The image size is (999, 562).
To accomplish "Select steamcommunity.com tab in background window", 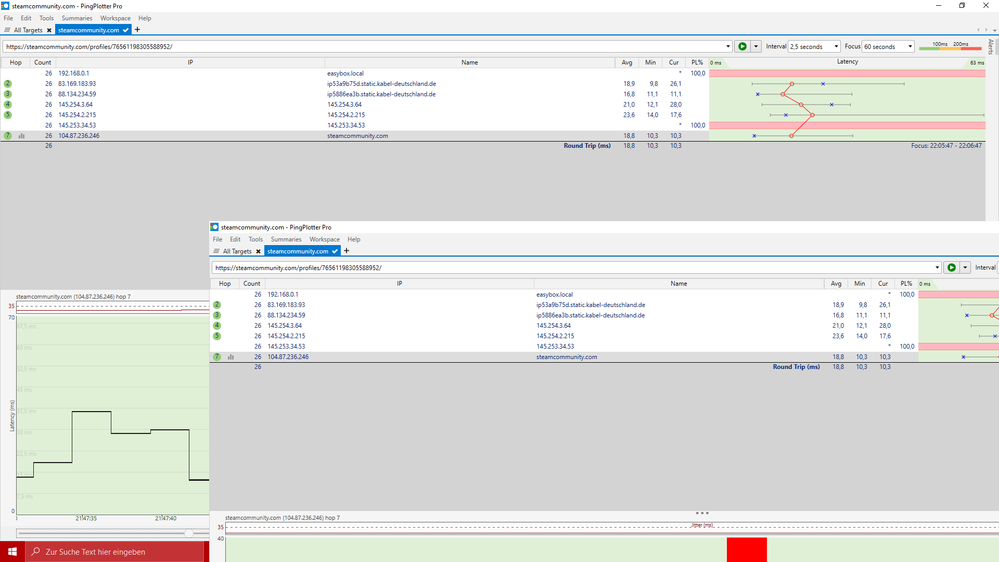I will click(89, 30).
